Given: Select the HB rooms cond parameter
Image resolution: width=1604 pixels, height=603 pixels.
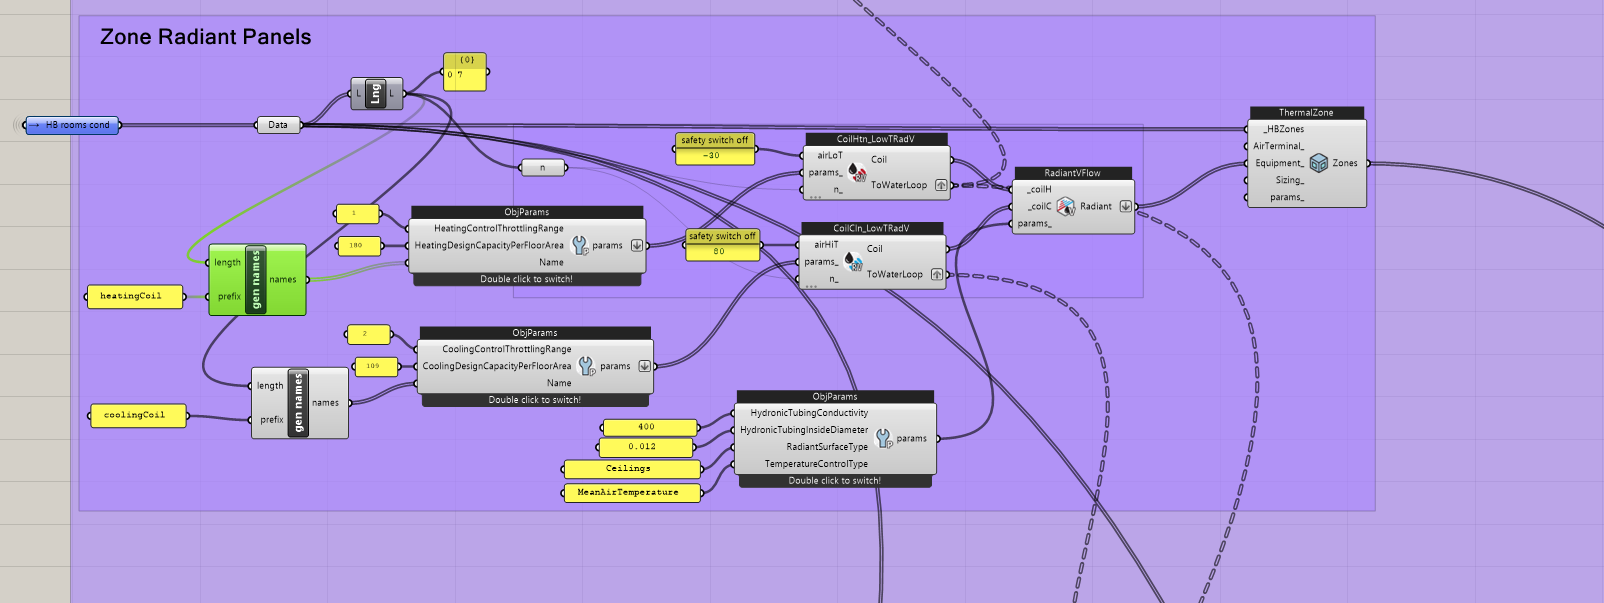Looking at the screenshot, I should (x=72, y=125).
